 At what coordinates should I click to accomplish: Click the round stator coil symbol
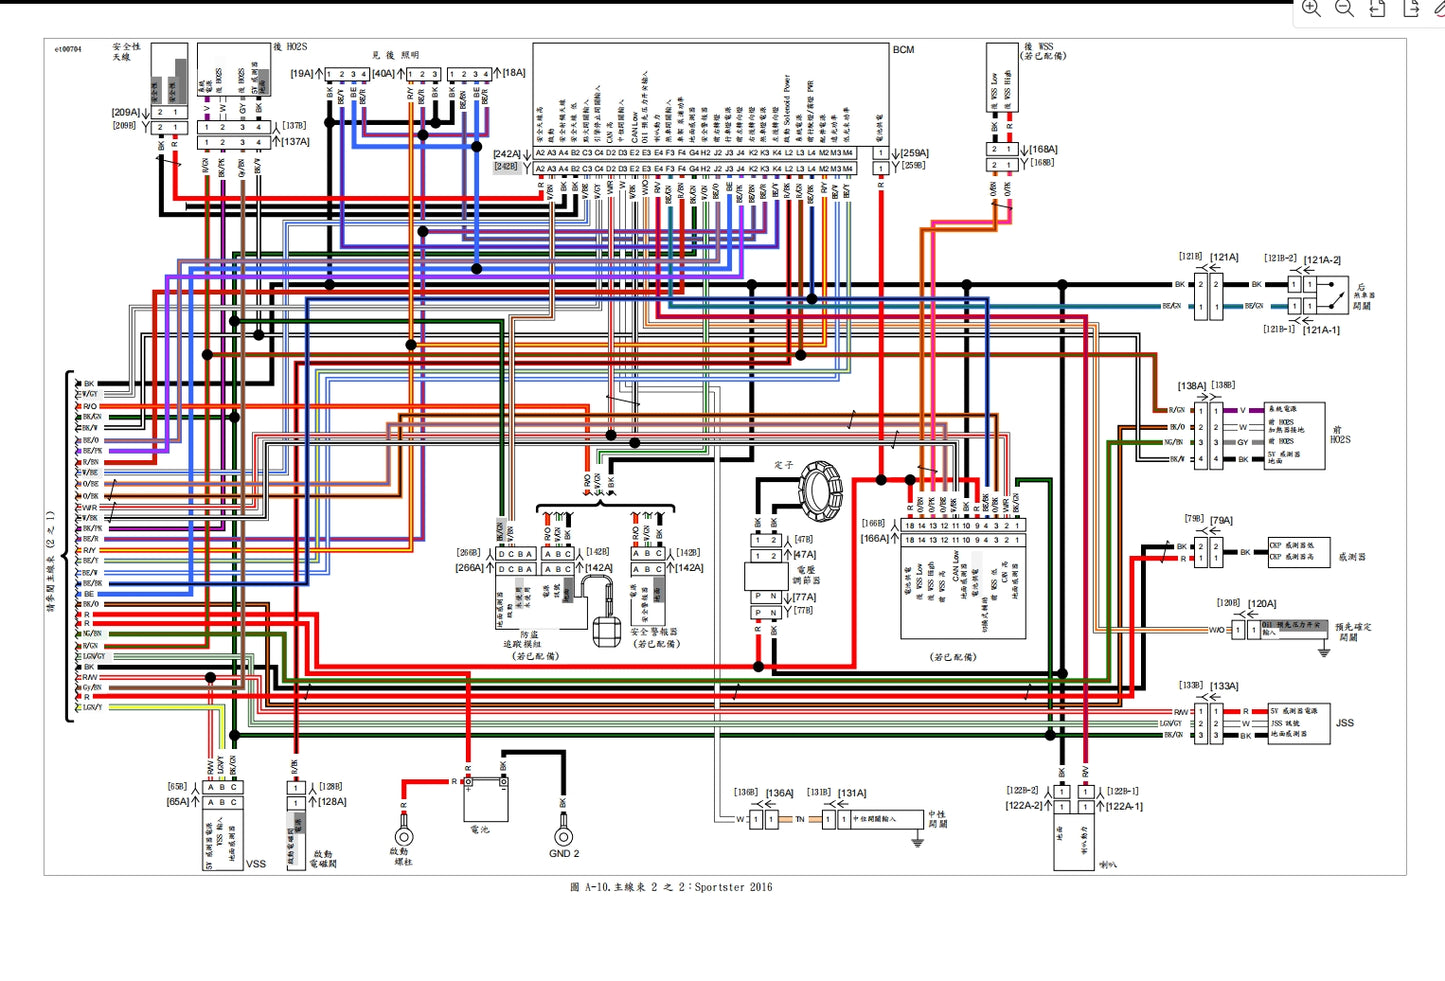pyautogui.click(x=820, y=491)
